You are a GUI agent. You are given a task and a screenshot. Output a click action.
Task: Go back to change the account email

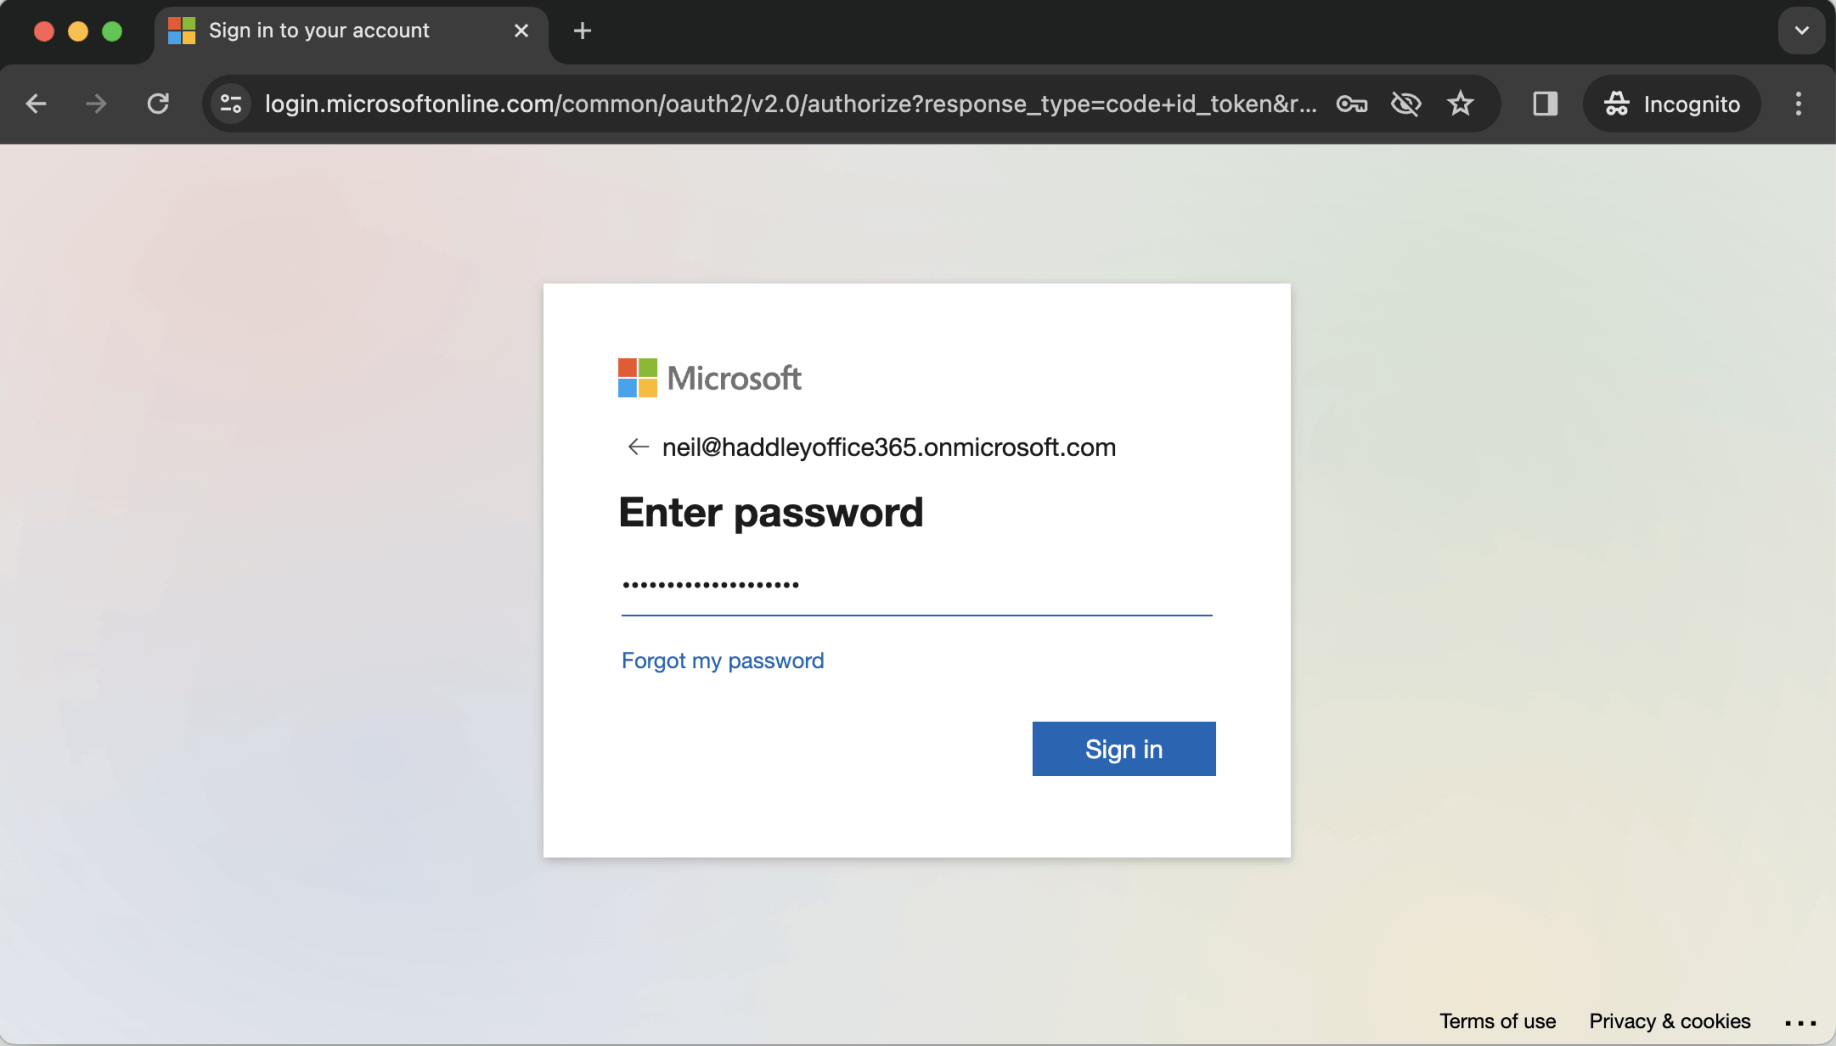(x=638, y=447)
